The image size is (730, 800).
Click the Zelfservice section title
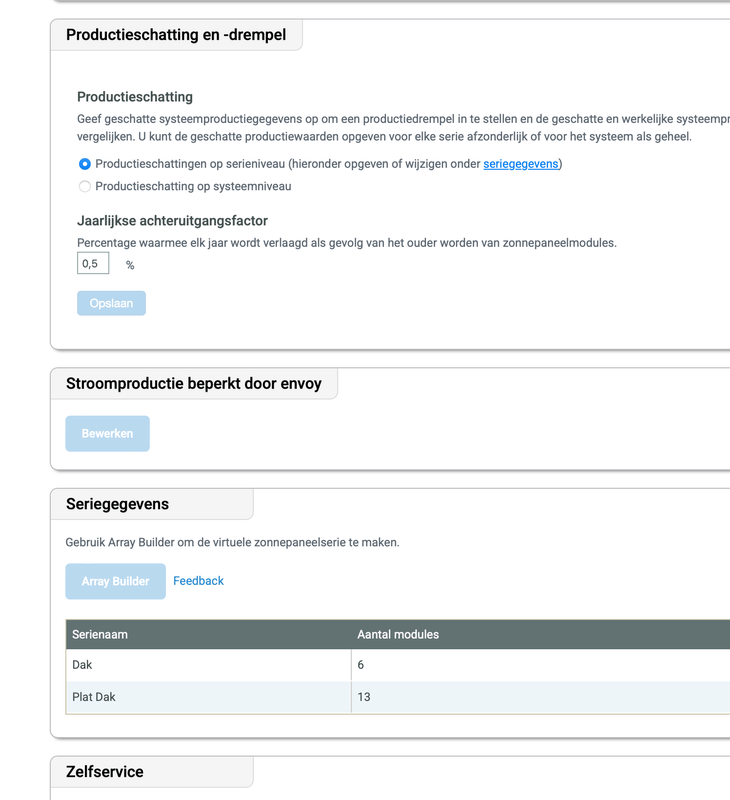point(105,772)
